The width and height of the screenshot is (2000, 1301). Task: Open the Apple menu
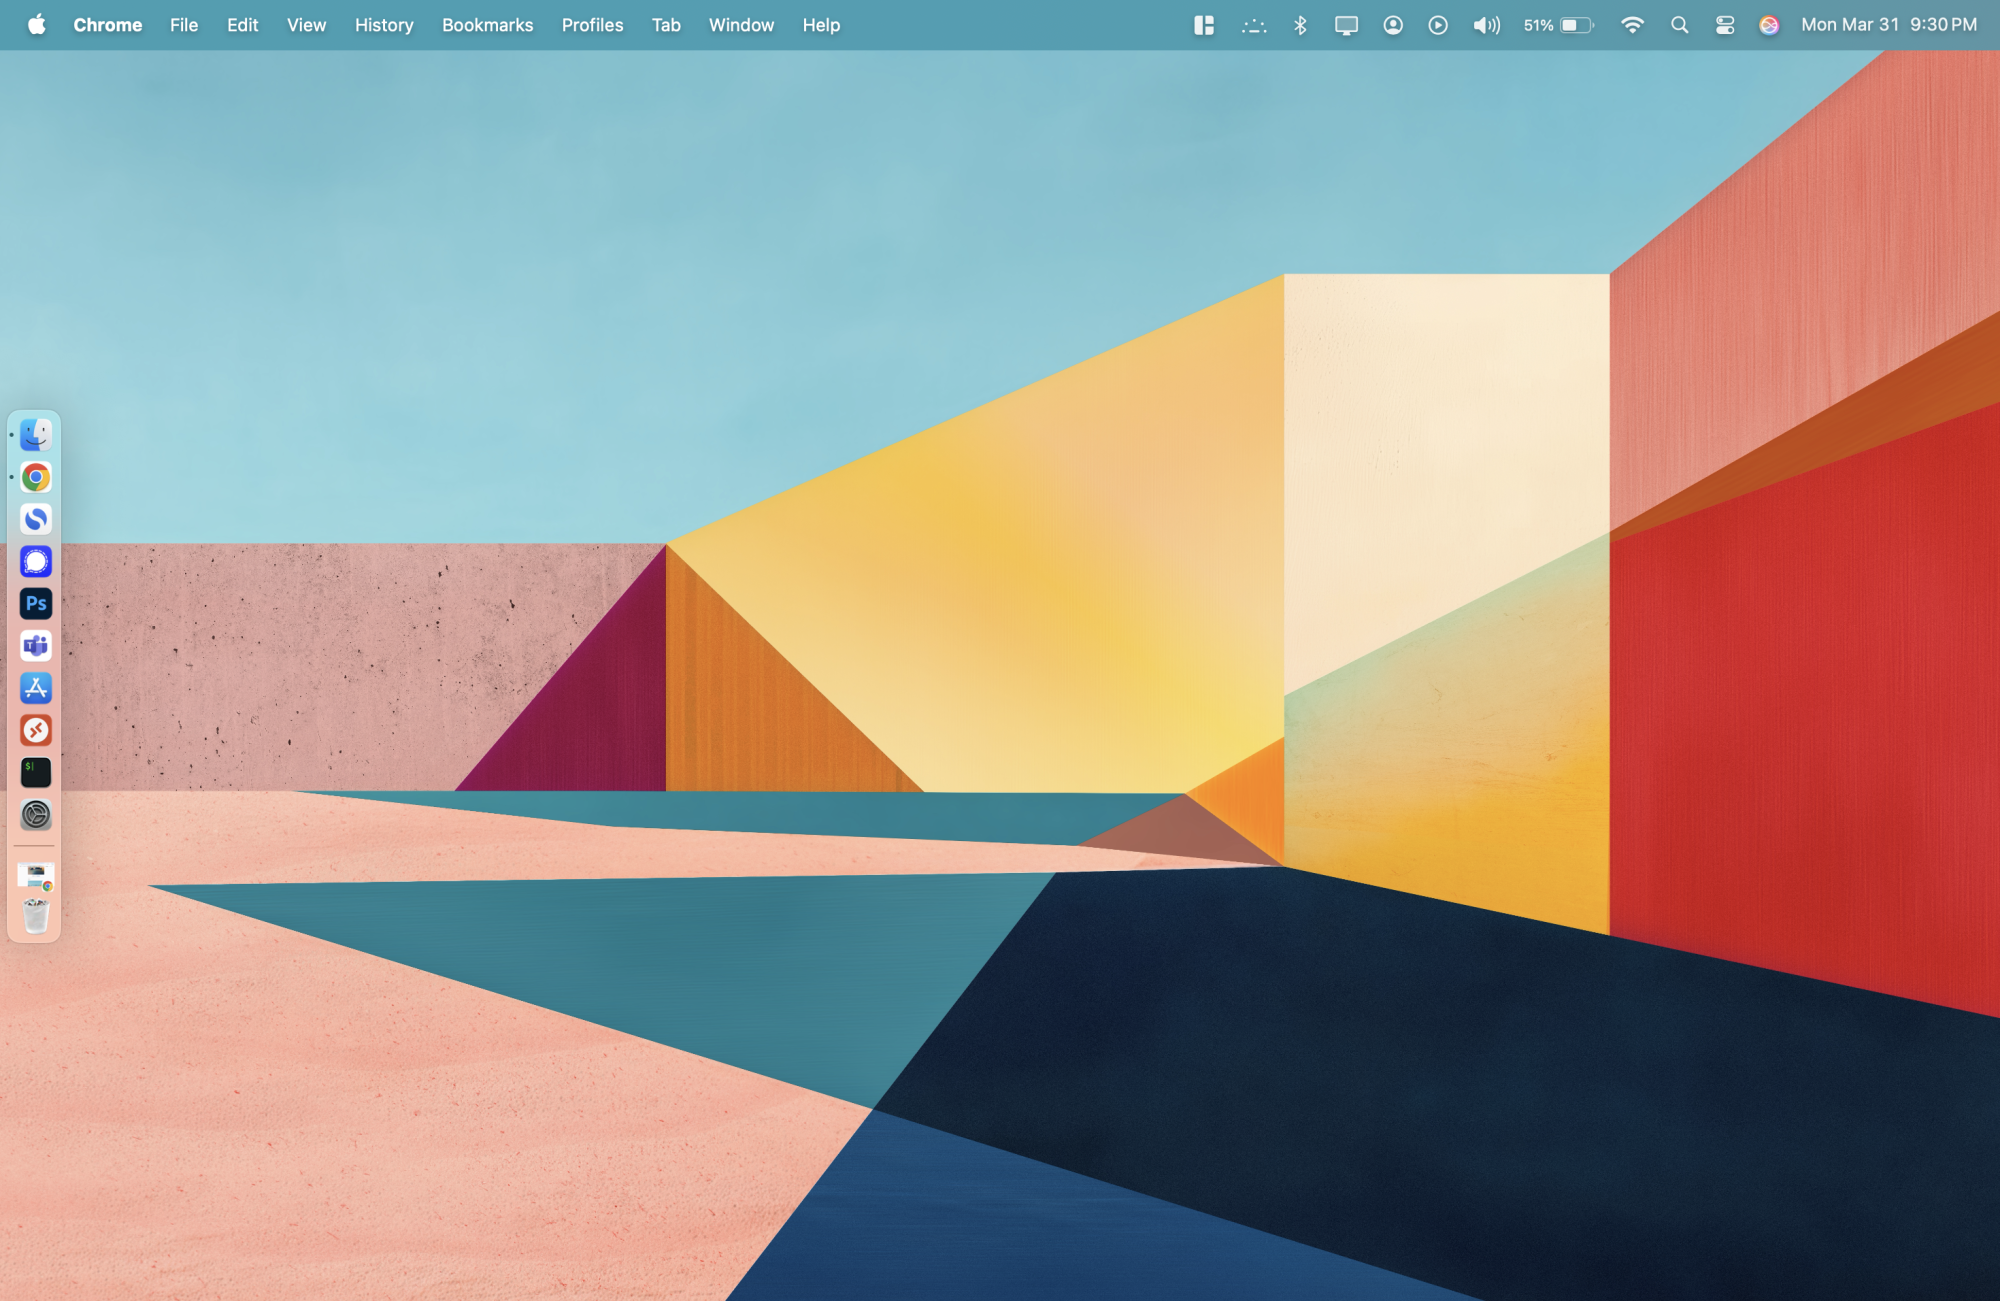tap(37, 25)
